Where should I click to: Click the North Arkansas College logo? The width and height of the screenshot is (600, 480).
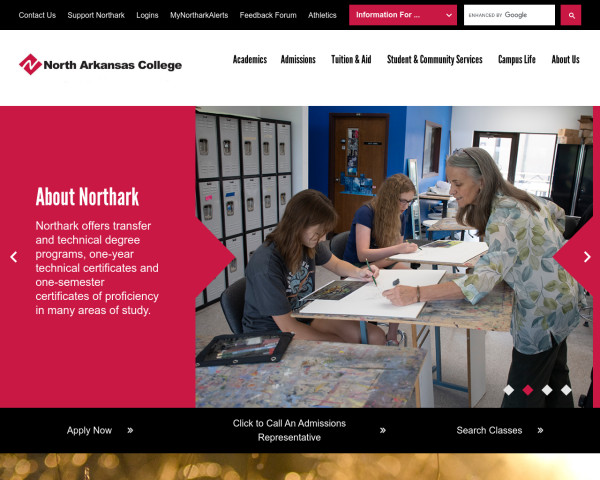tap(100, 64)
